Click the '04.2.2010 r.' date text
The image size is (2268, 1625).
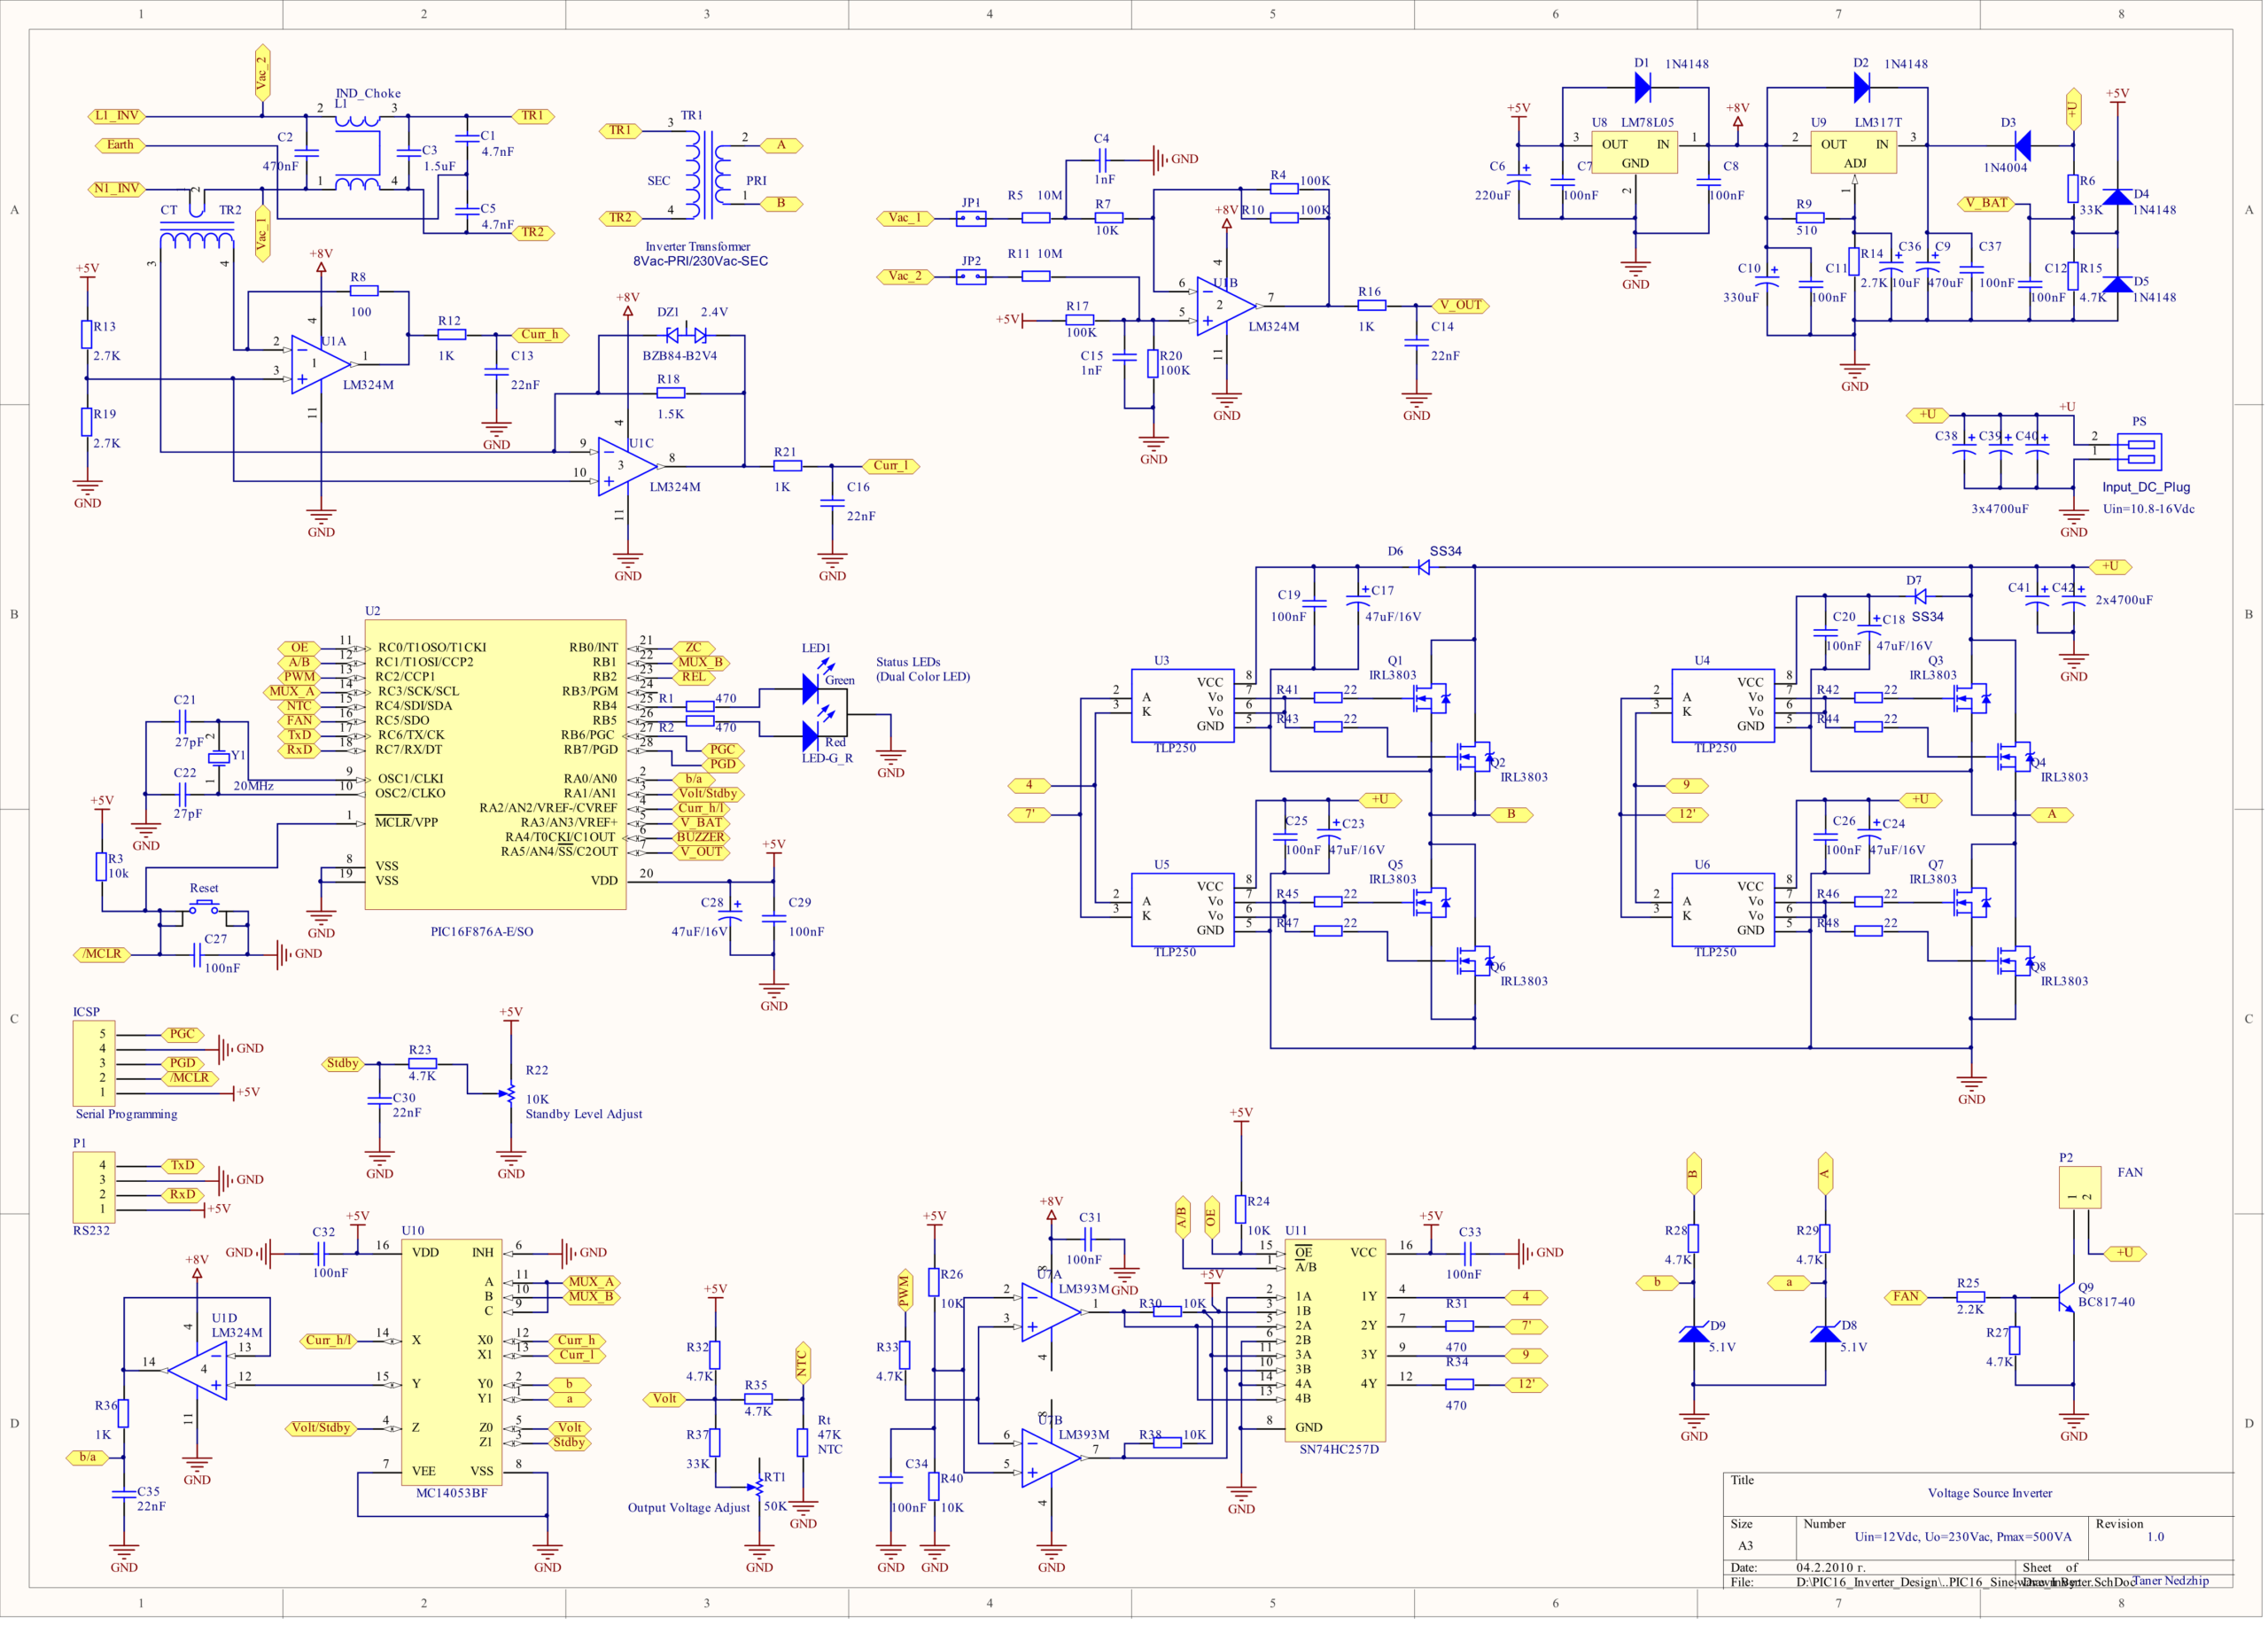point(1830,1568)
